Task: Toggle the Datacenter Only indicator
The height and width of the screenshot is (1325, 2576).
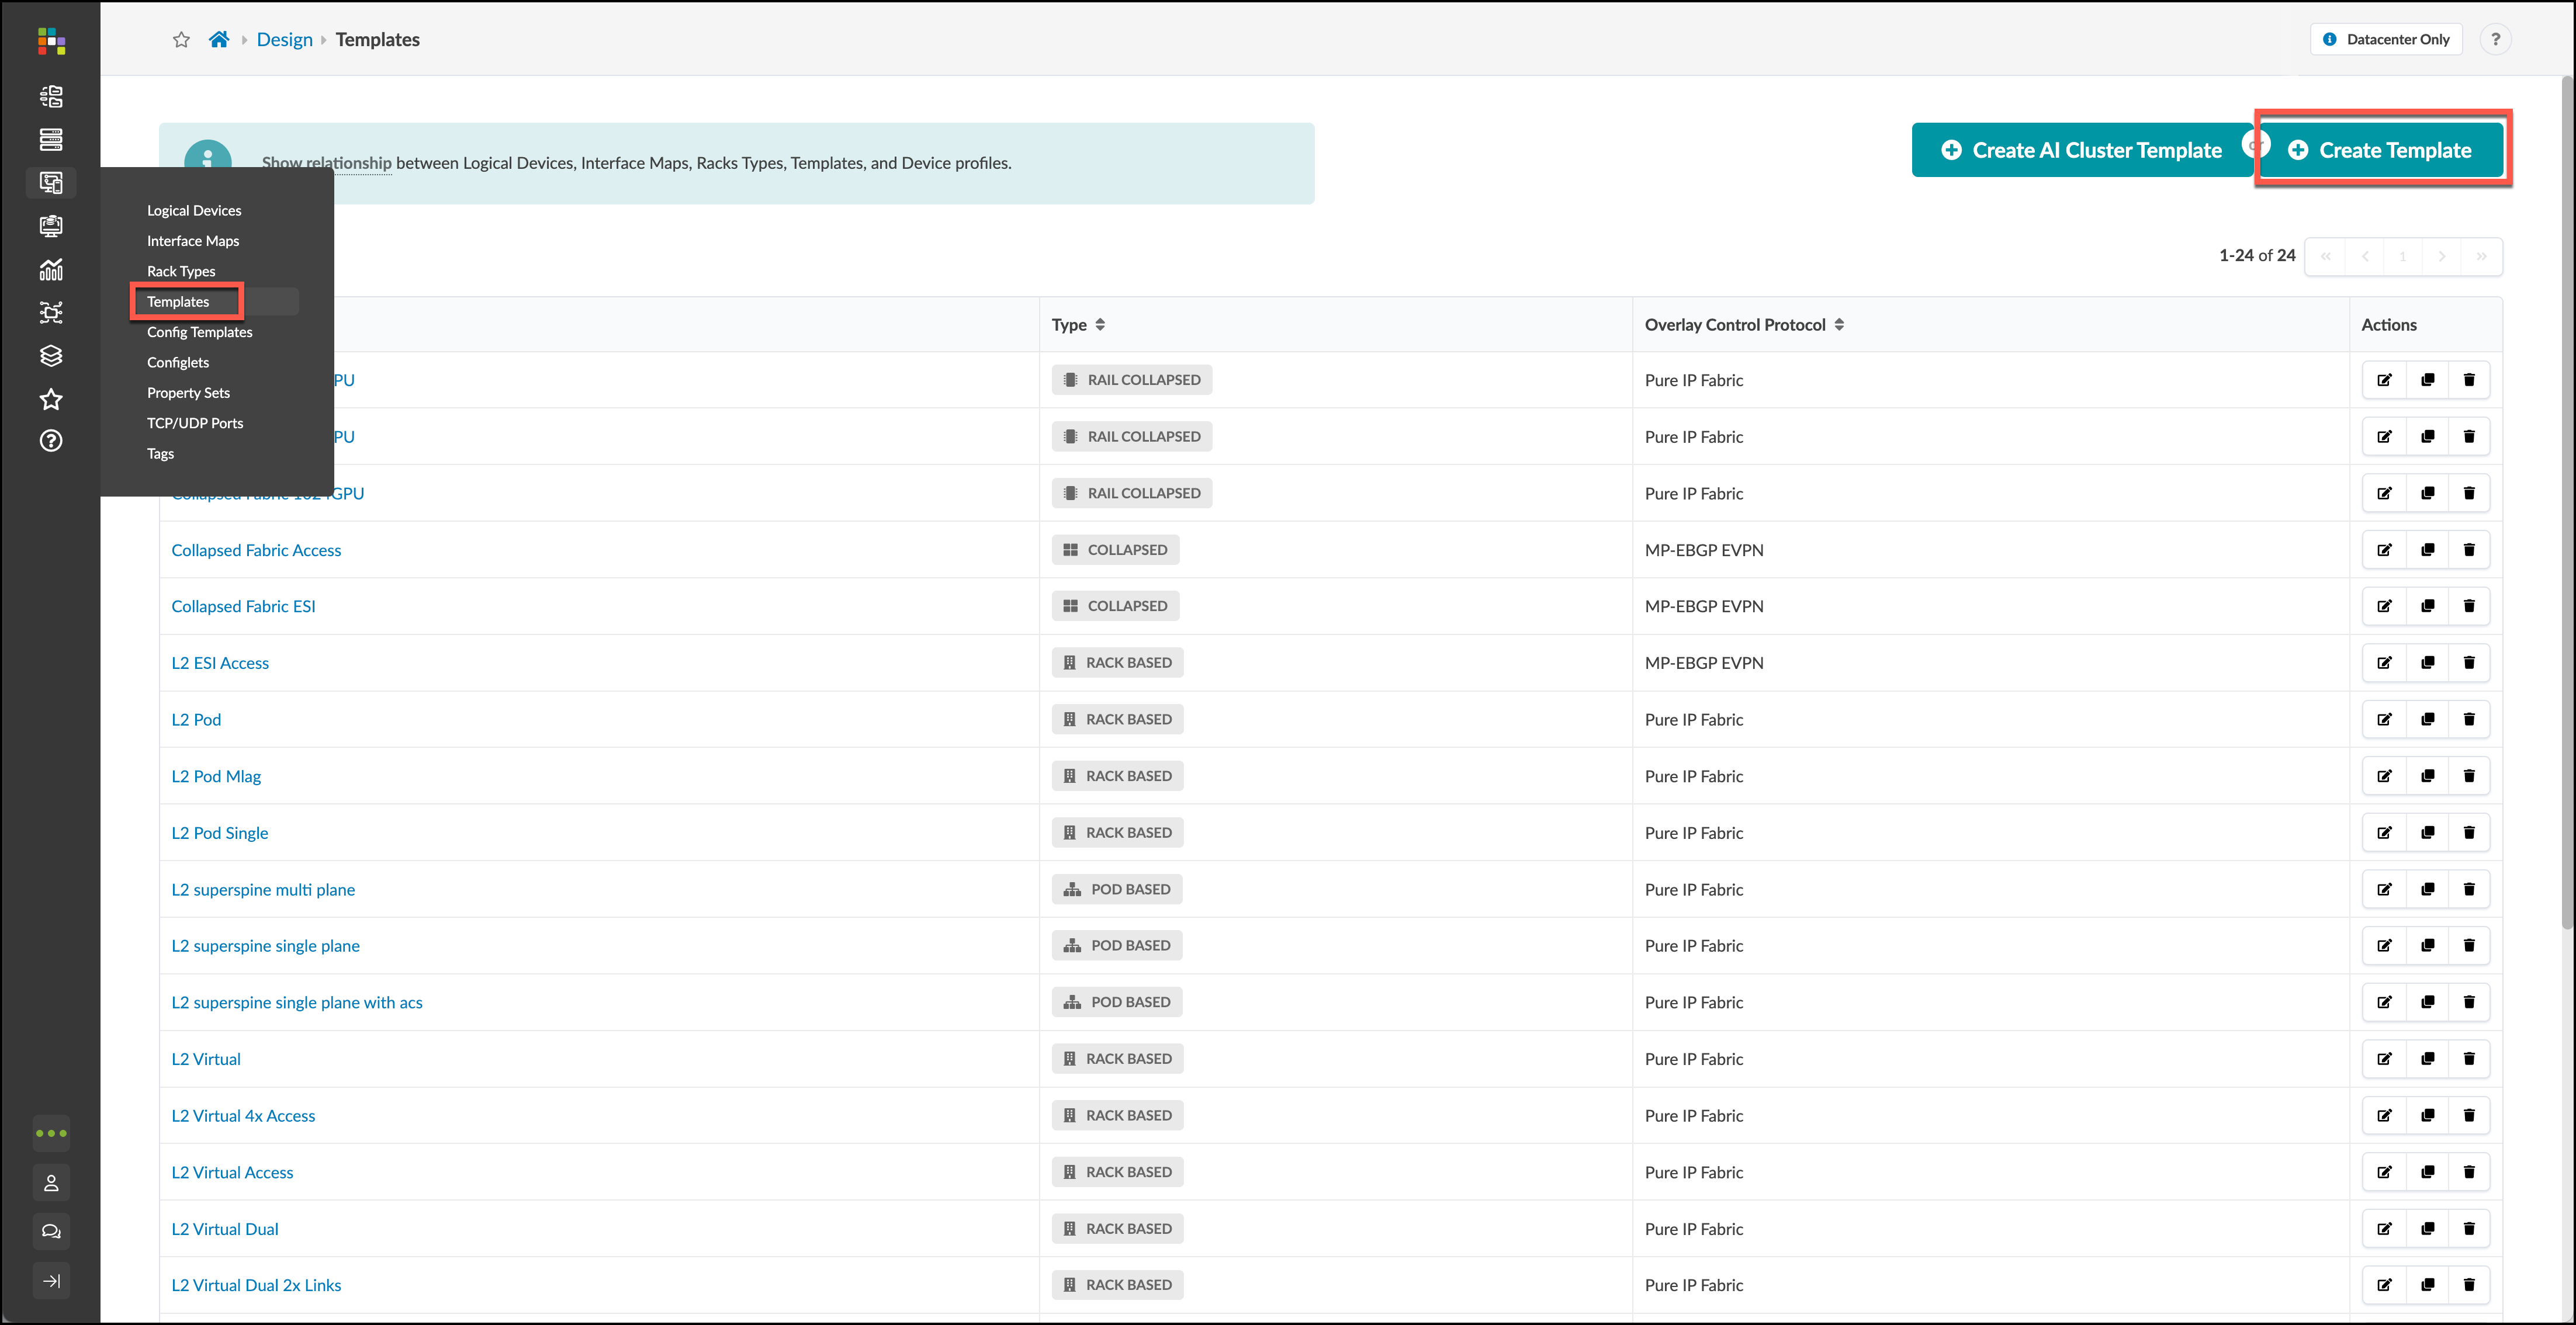Action: 2385,39
